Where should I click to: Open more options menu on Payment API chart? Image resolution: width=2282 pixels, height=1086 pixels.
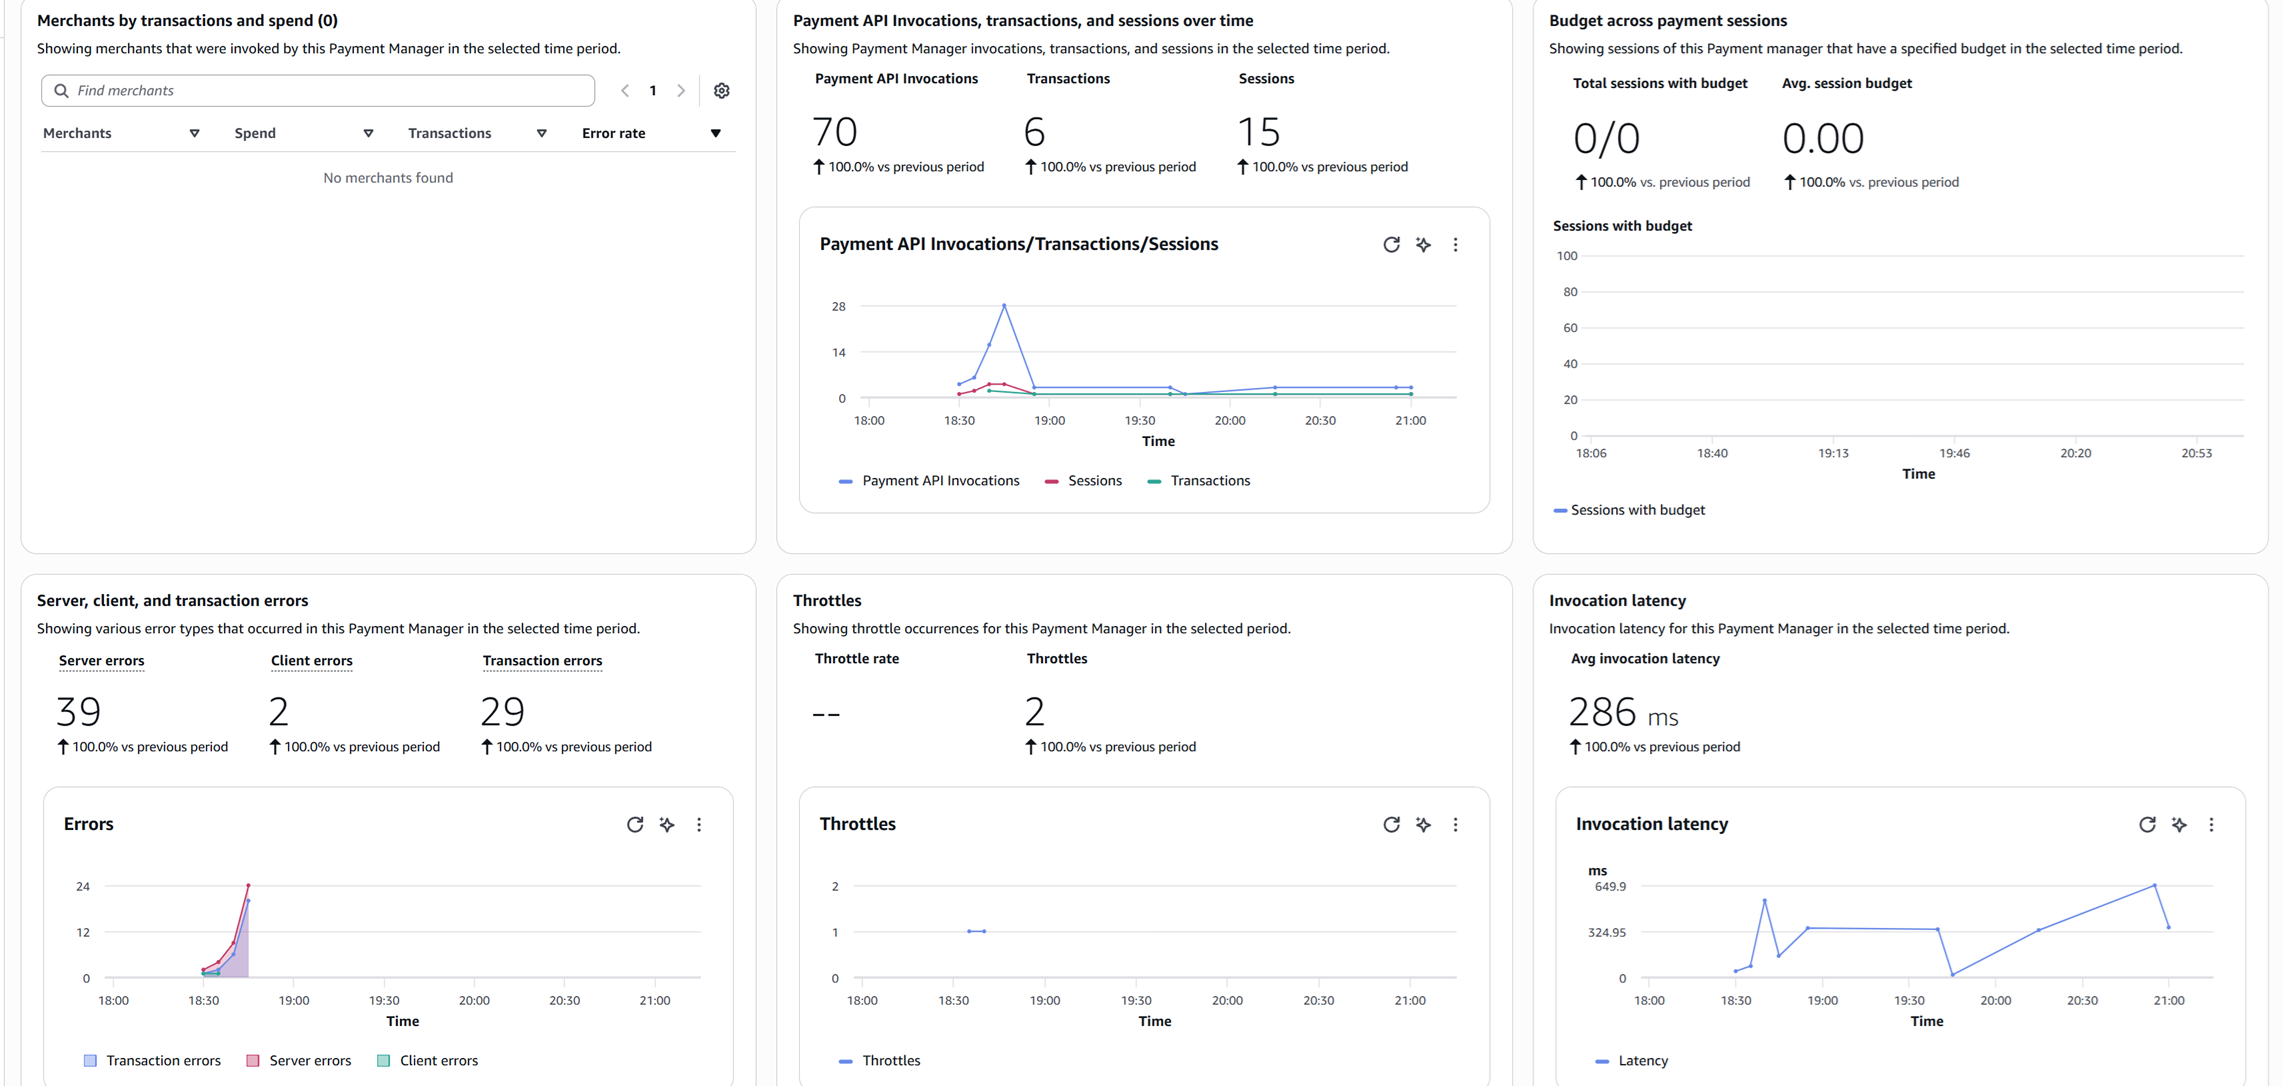point(1455,244)
